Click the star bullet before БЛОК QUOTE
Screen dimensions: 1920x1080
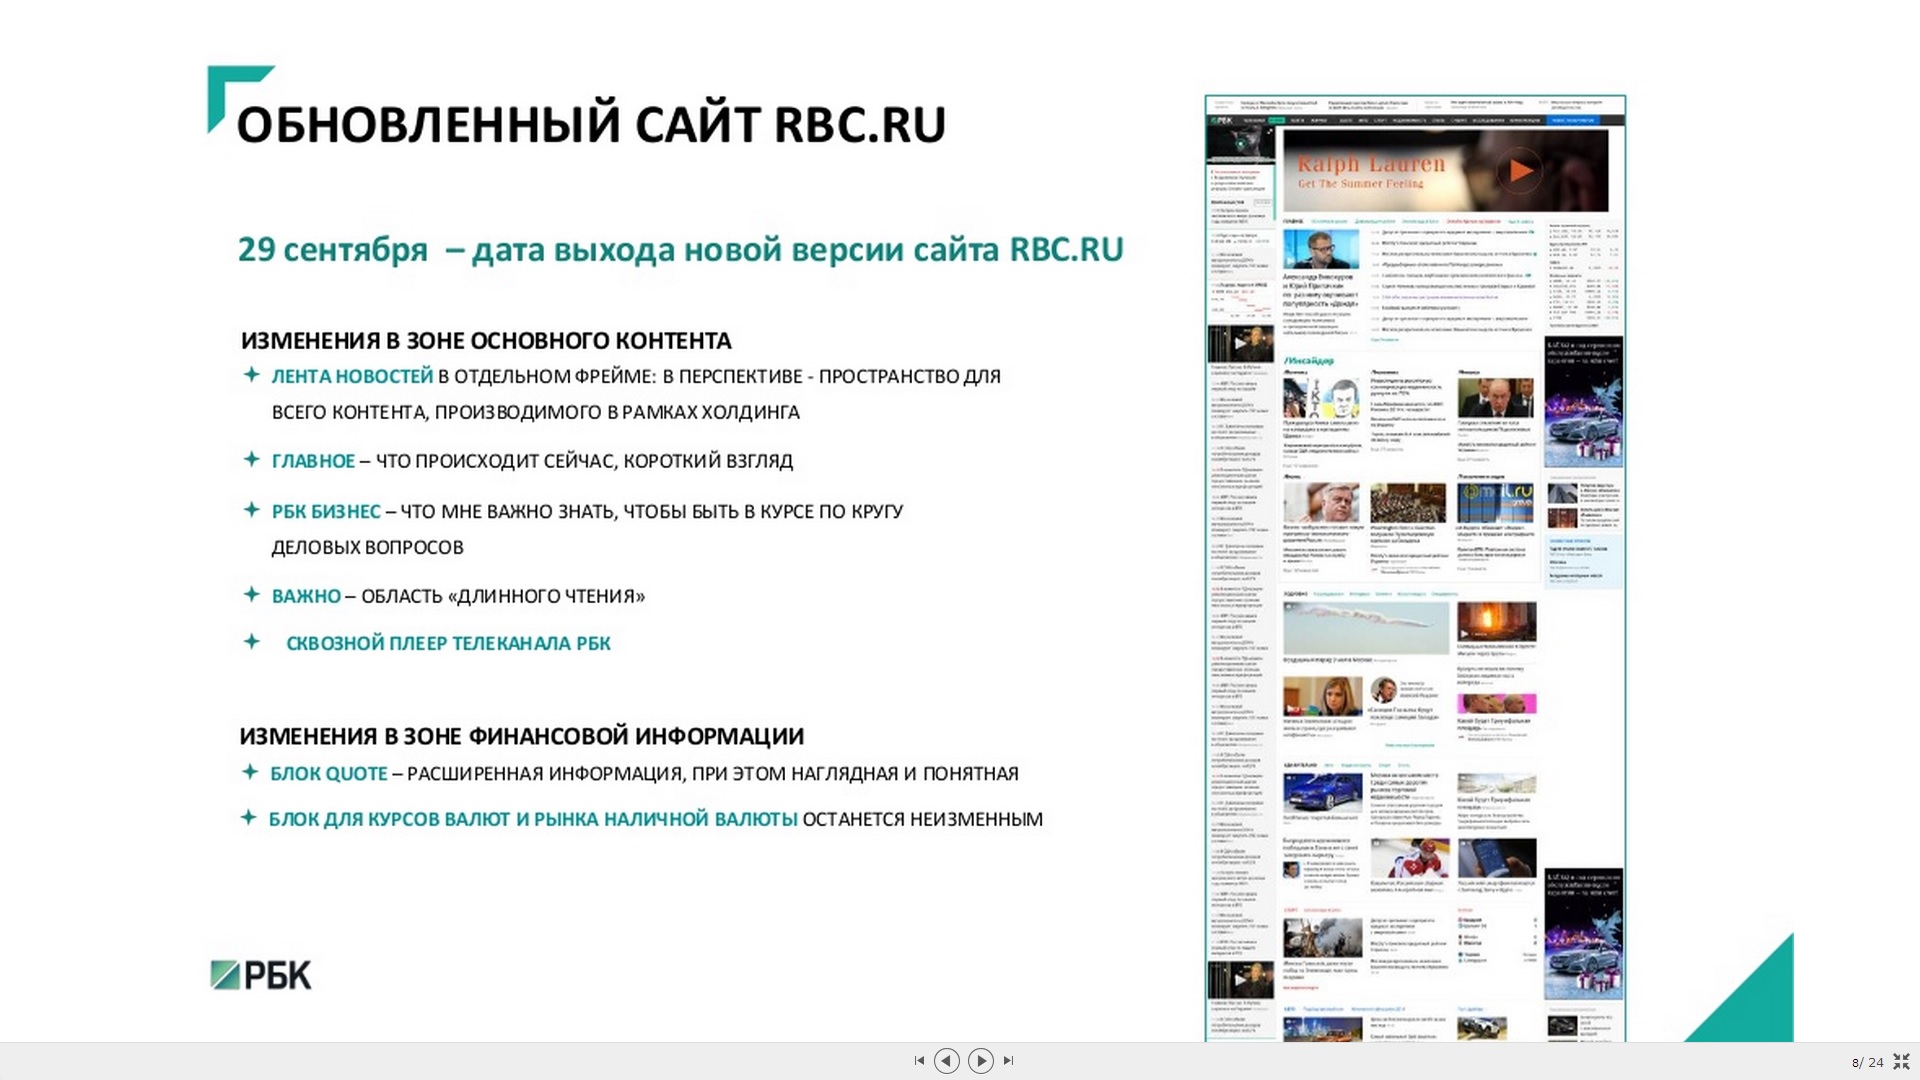(250, 772)
